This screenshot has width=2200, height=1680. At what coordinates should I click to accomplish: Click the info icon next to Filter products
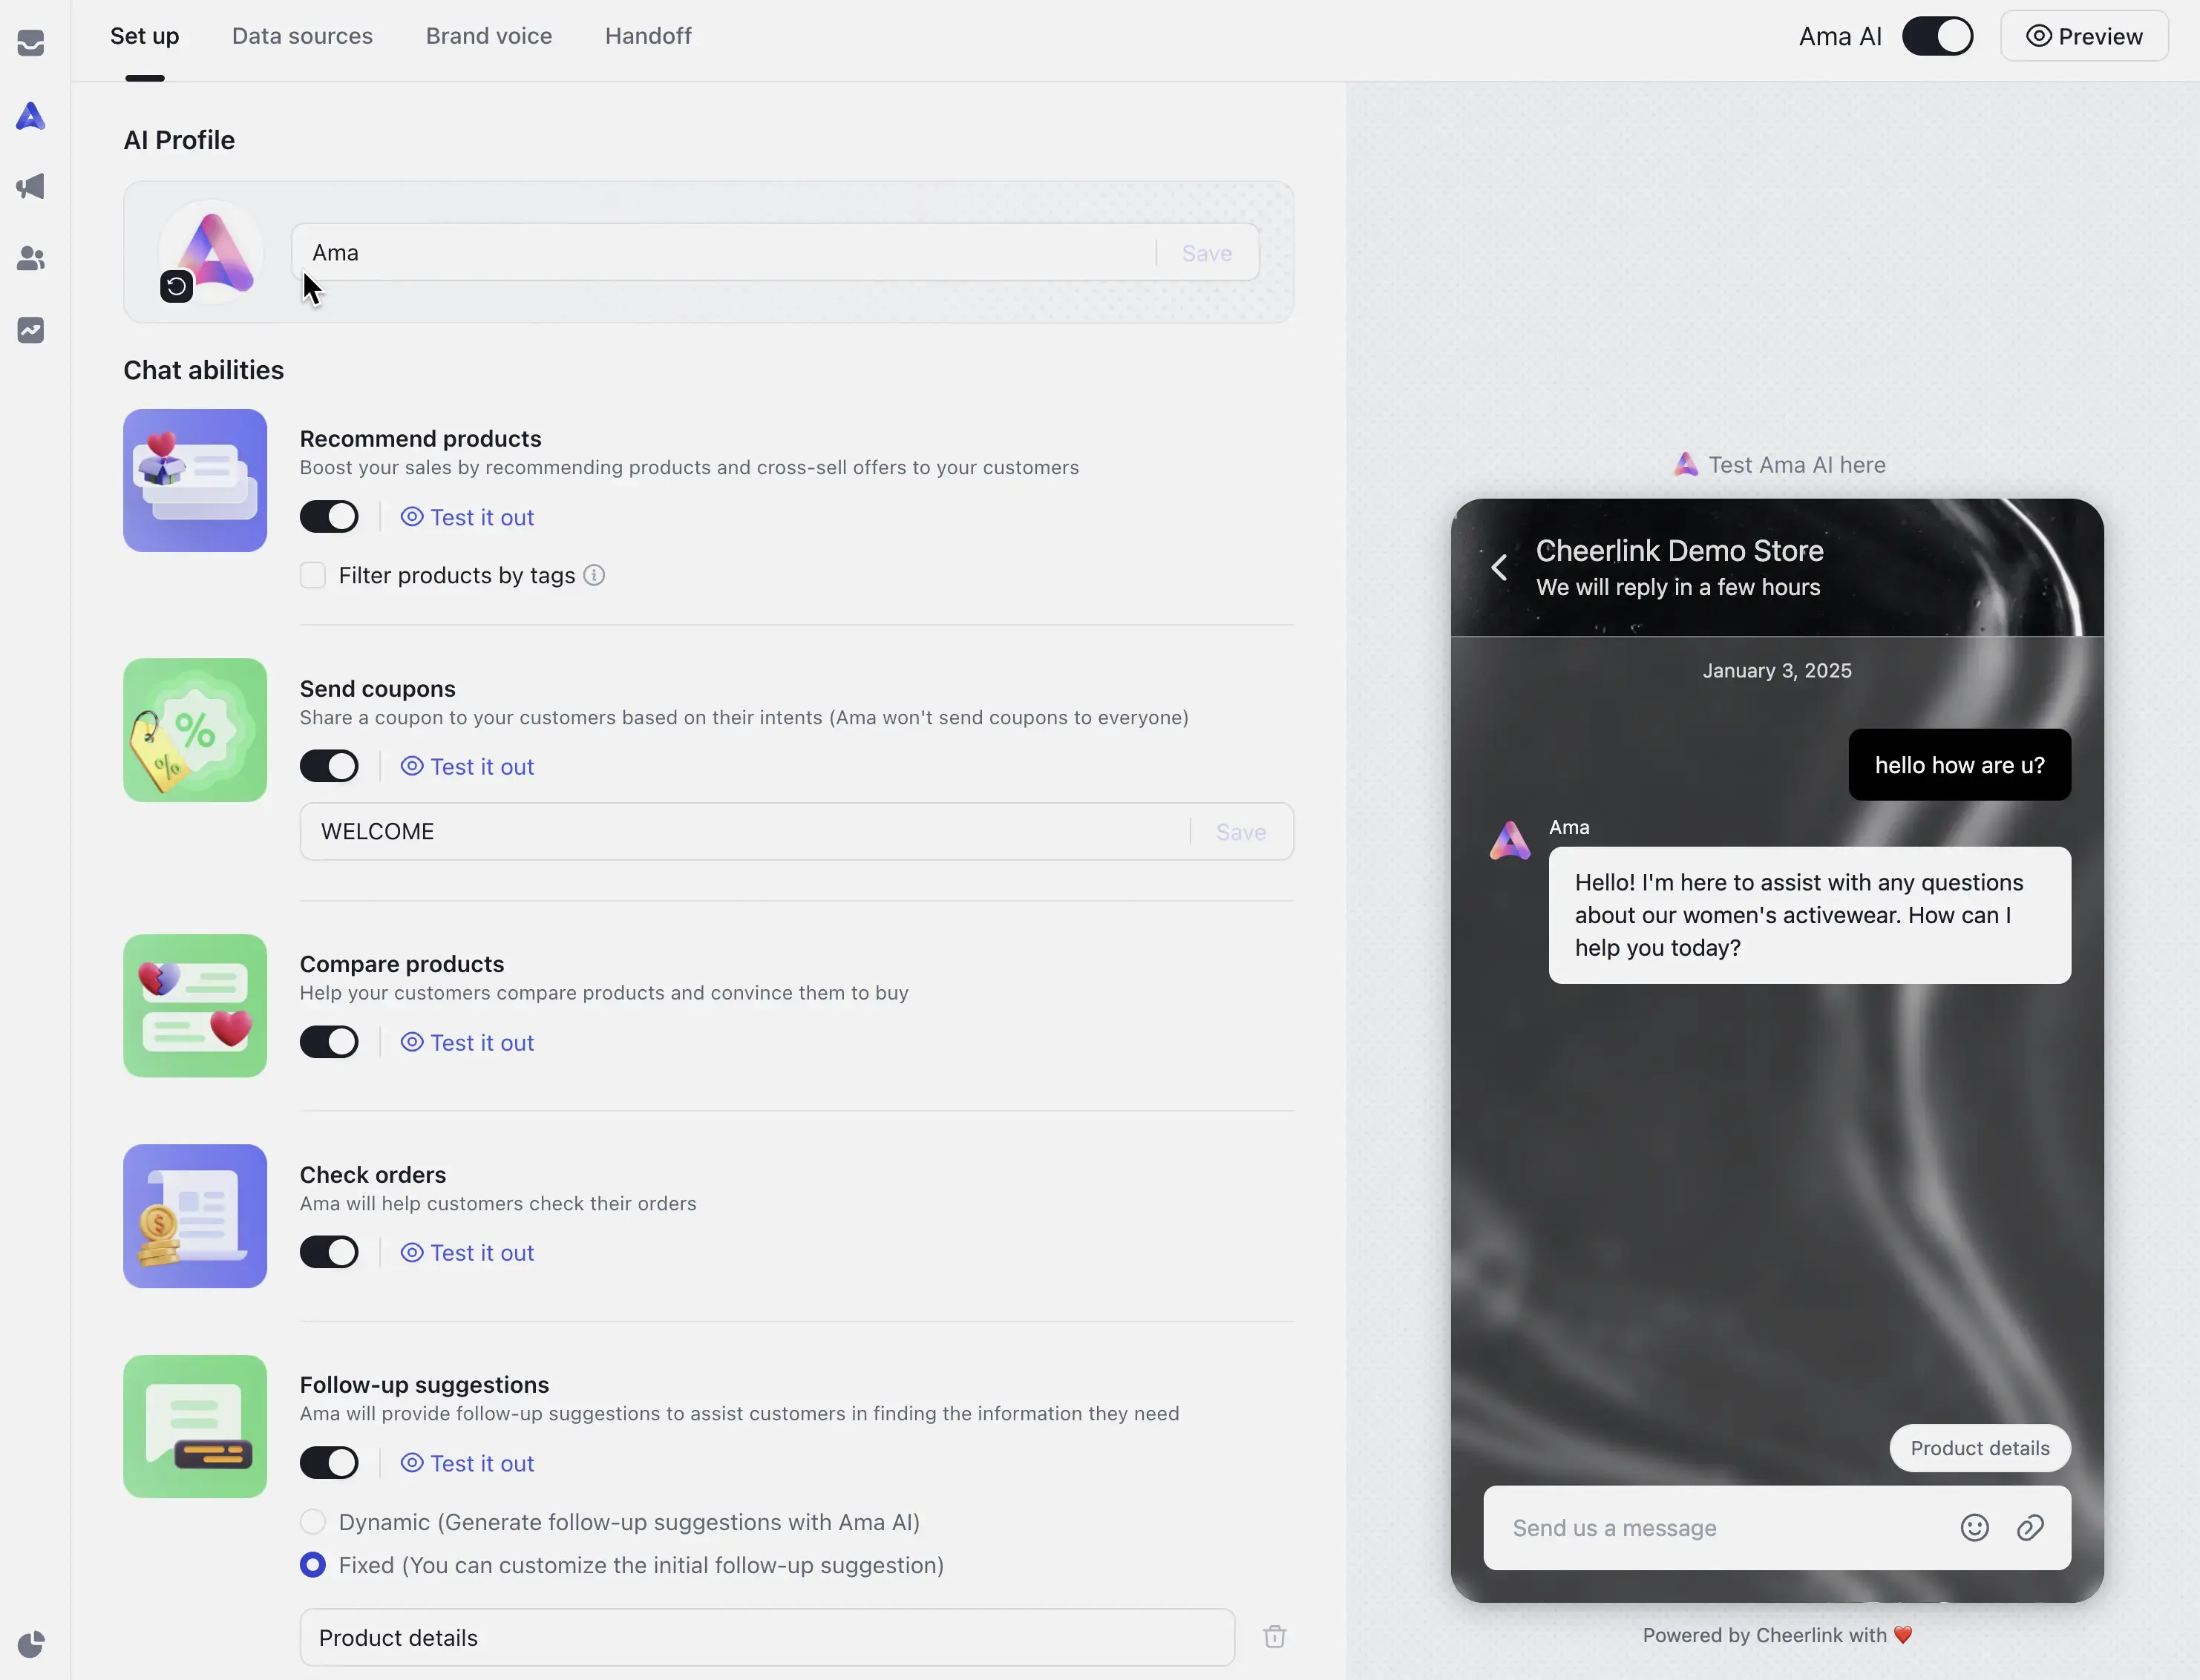pyautogui.click(x=595, y=575)
